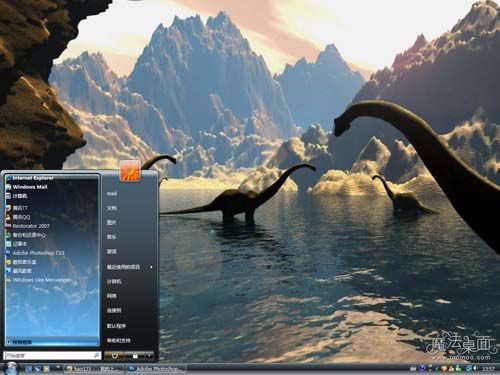Expand shutdown options arrow beside the lock button
The image size is (500, 375).
click(149, 356)
